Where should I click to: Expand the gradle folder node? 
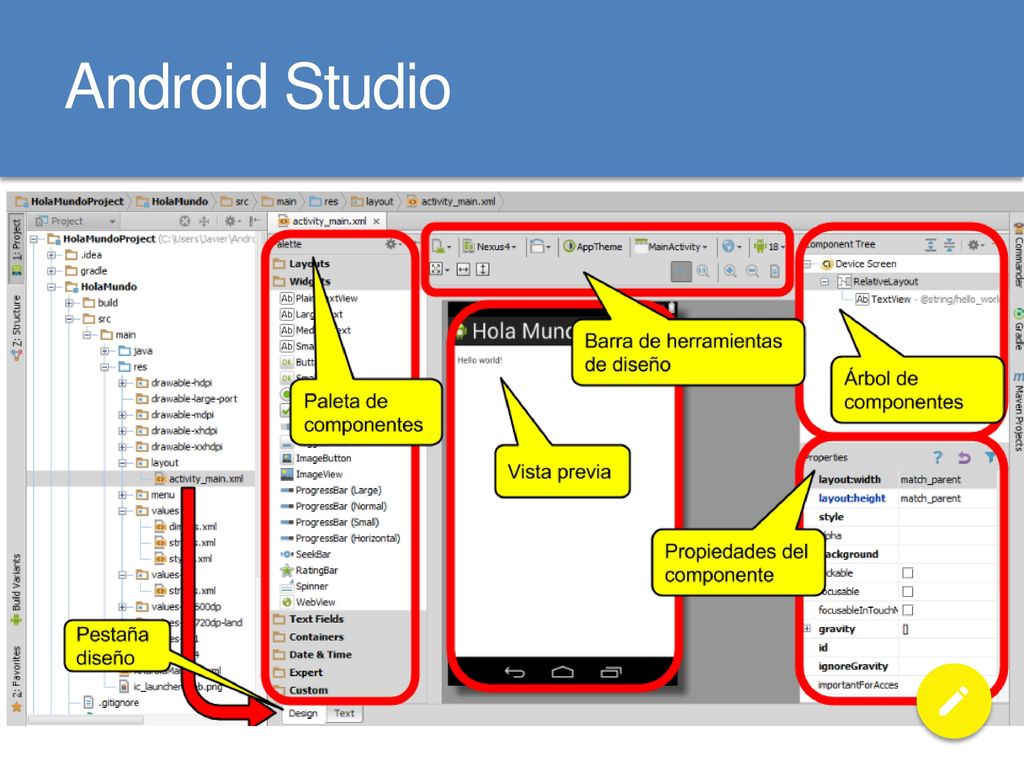pos(51,270)
